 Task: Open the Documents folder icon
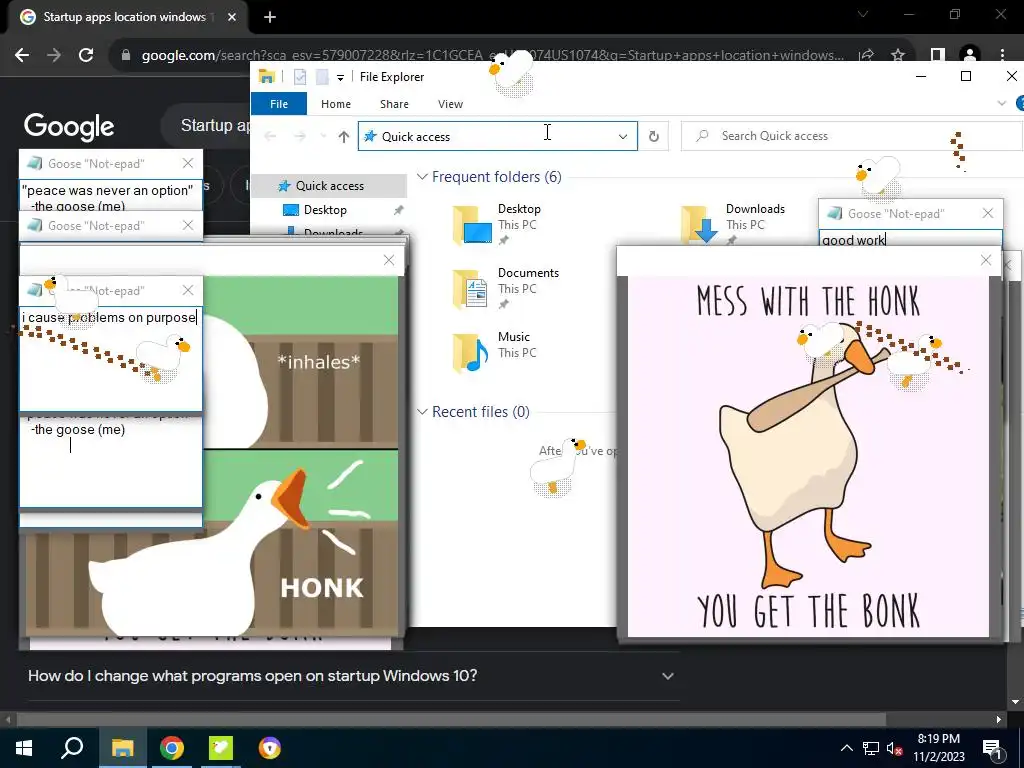[471, 289]
